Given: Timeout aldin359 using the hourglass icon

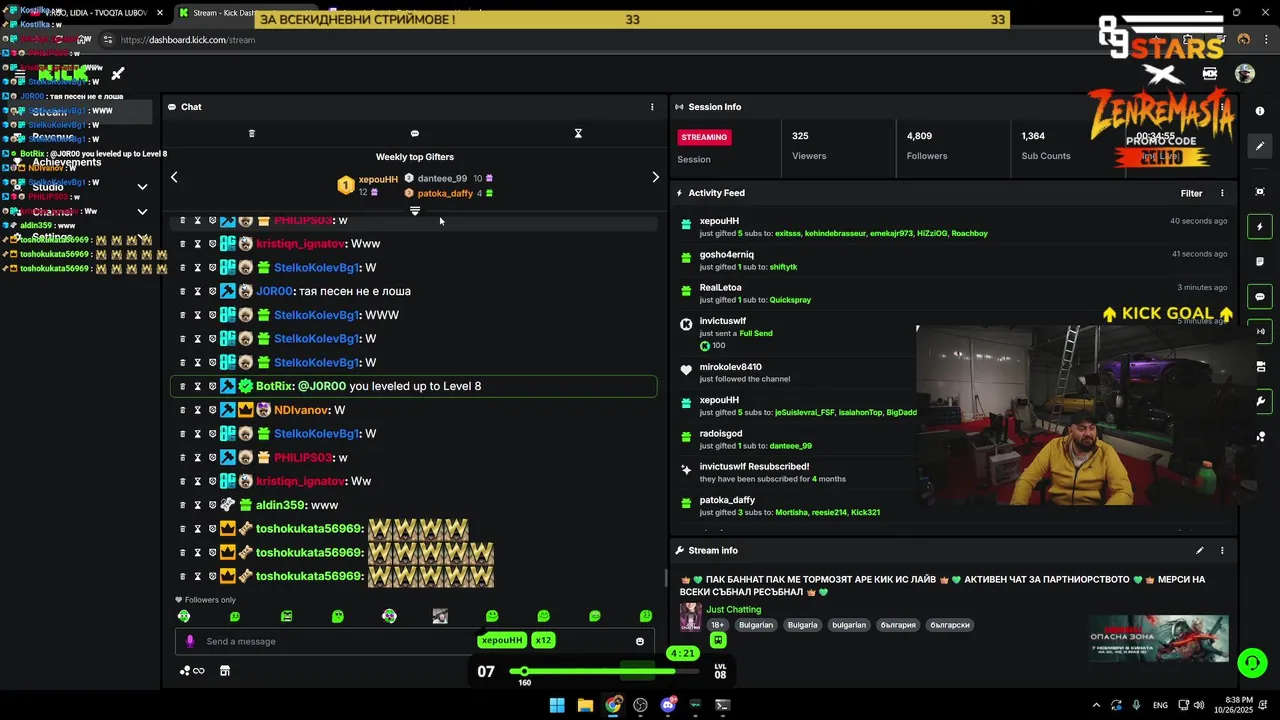Looking at the screenshot, I should (x=197, y=505).
